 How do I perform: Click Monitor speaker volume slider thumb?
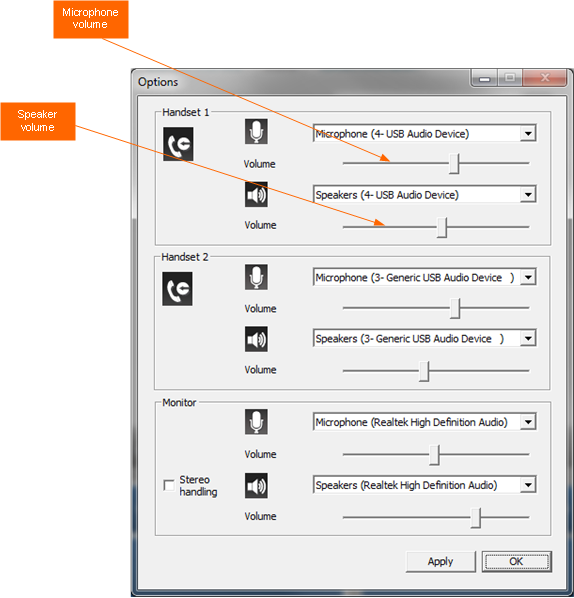click(476, 518)
